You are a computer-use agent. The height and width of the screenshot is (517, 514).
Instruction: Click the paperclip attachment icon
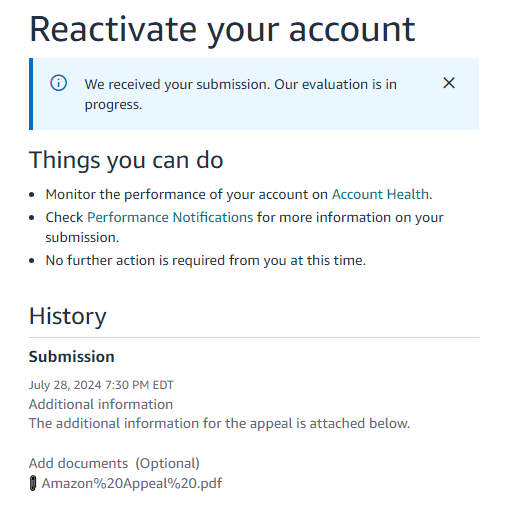coord(33,483)
